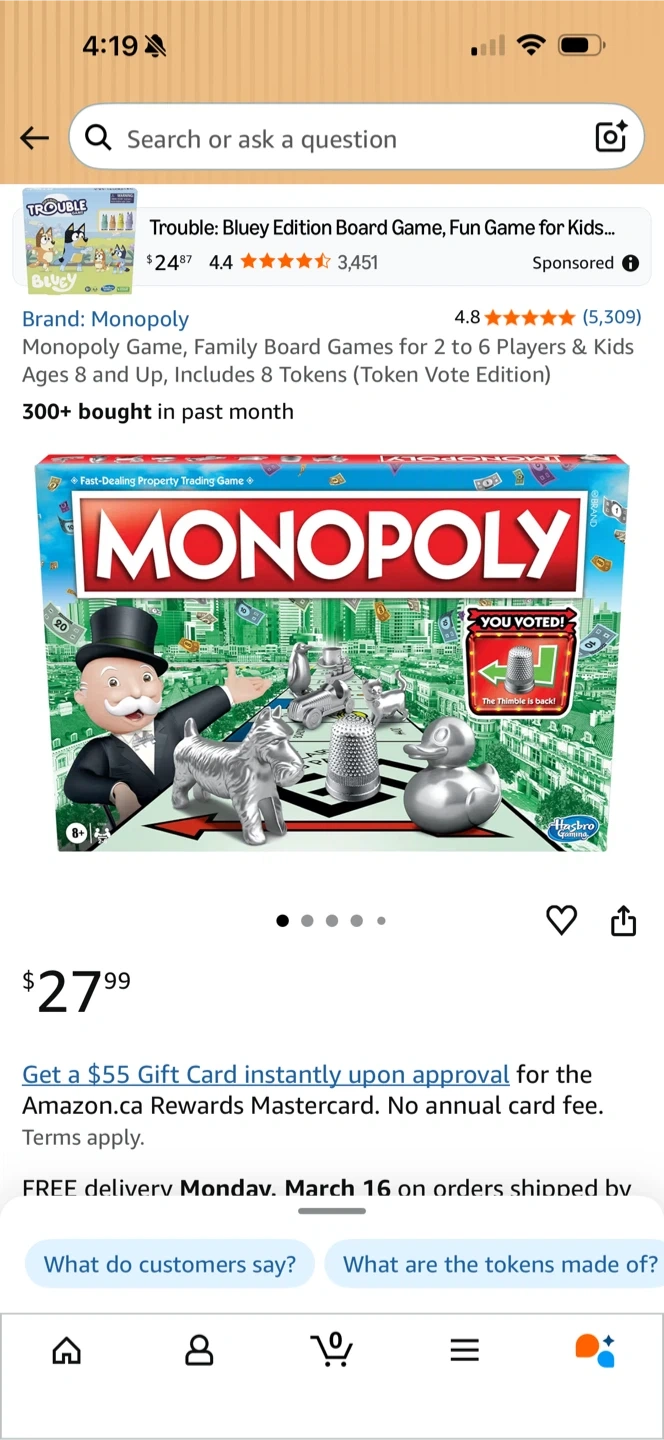664x1440 pixels.
Task: Select the fourth image carousel dot
Action: pyautogui.click(x=357, y=921)
